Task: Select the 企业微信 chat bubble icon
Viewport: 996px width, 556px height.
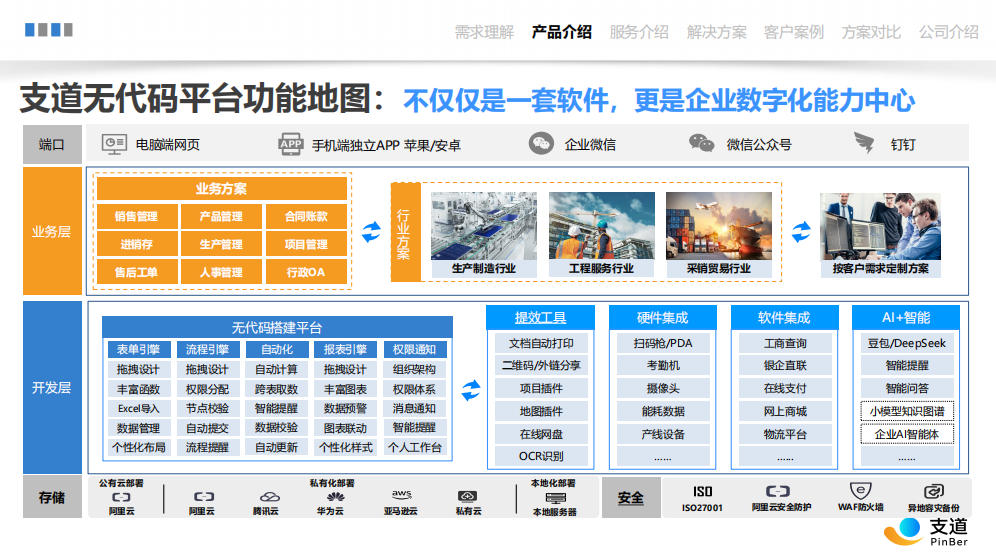Action: pos(541,144)
